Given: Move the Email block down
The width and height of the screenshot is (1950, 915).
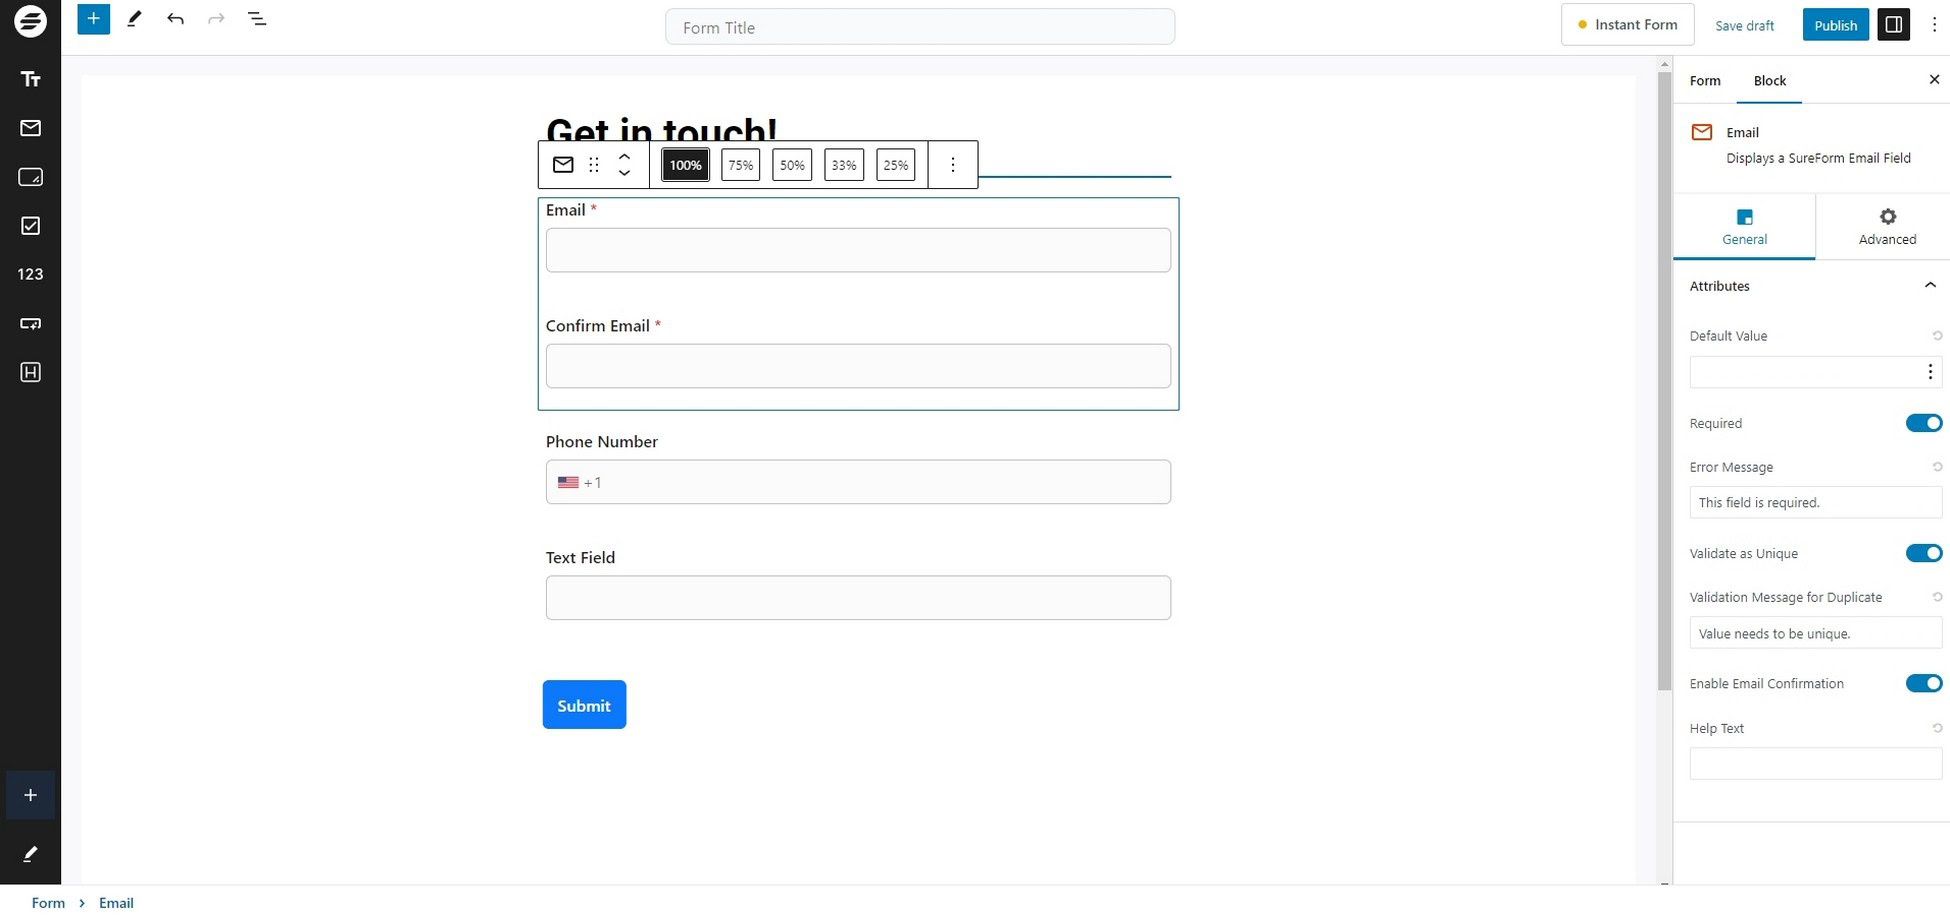Looking at the screenshot, I should coord(625,174).
